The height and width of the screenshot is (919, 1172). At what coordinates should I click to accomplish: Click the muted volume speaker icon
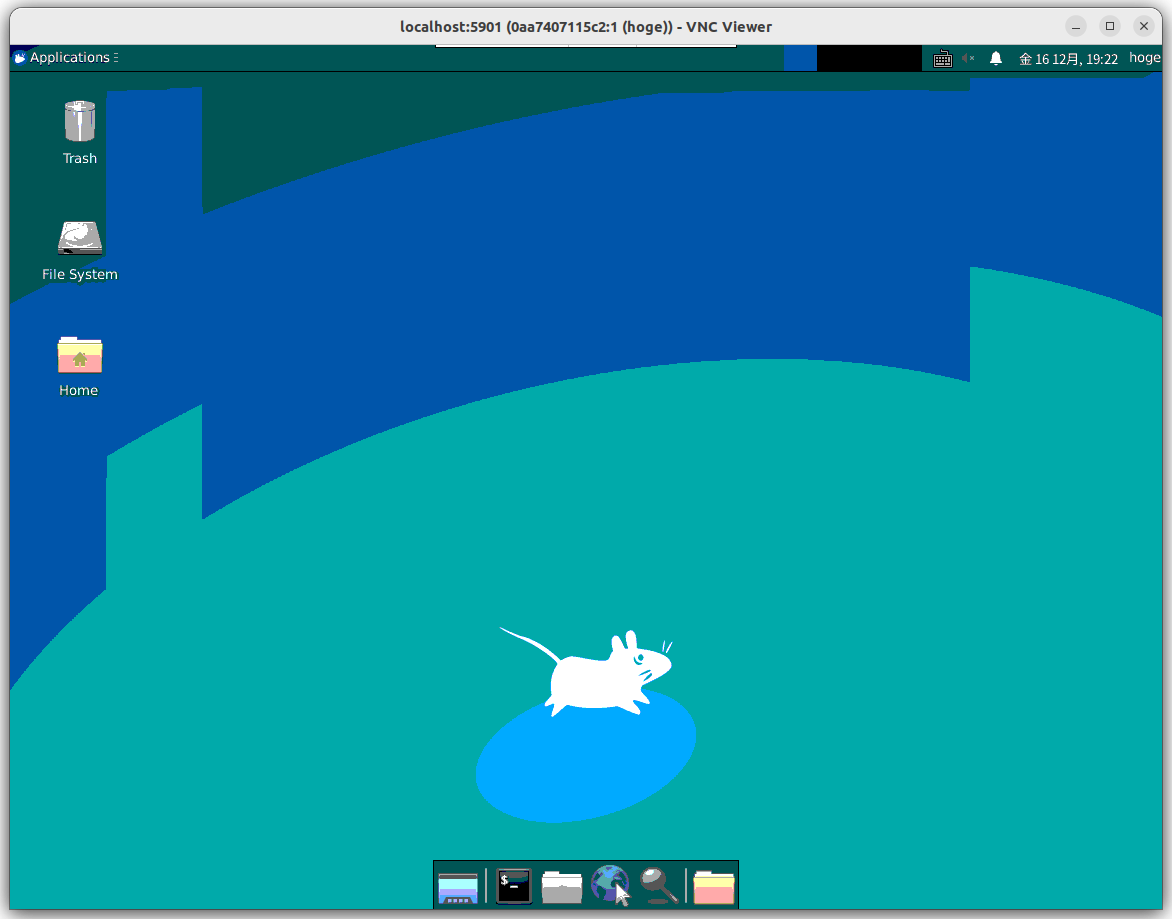[x=969, y=58]
